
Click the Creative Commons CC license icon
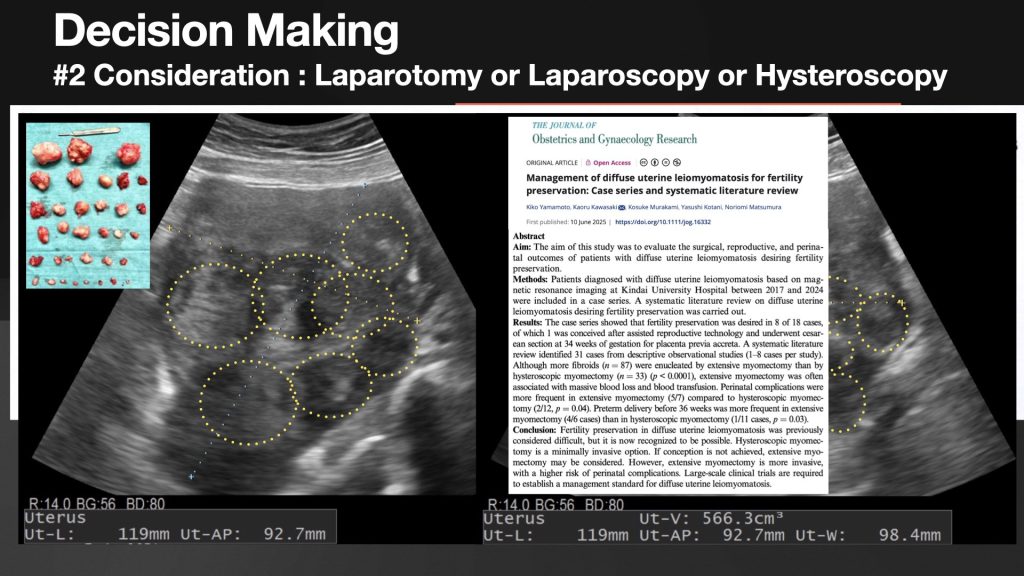[644, 163]
